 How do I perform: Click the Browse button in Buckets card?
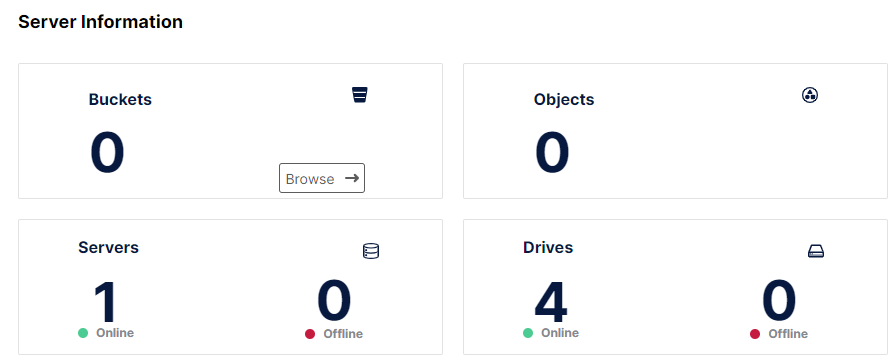pos(322,178)
